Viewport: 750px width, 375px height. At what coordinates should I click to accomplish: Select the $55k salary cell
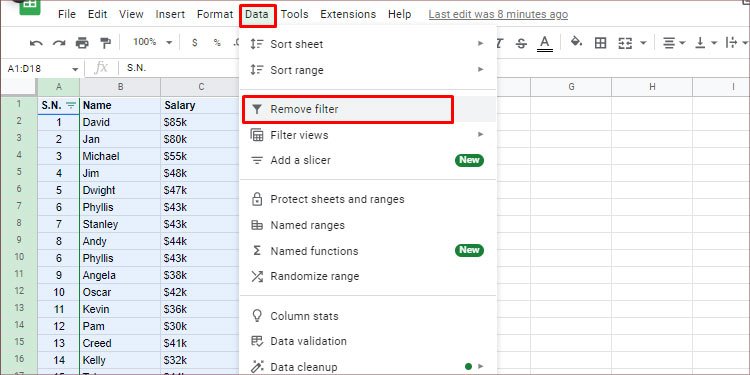click(x=200, y=156)
